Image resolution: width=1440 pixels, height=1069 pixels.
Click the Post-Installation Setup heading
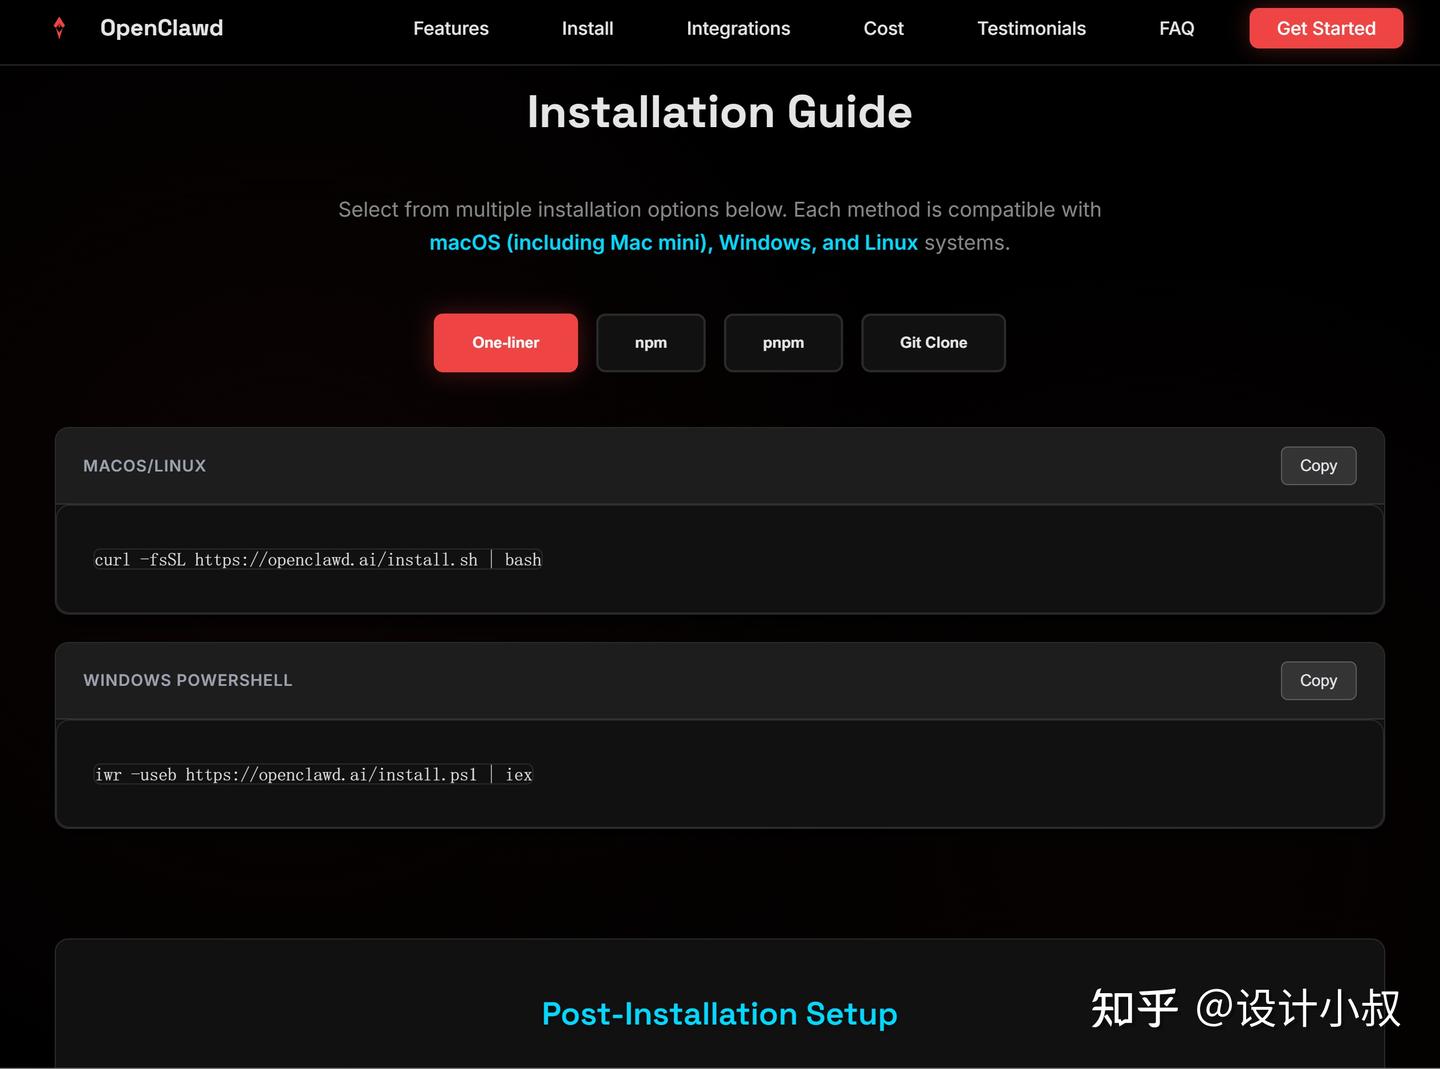[x=720, y=1014]
